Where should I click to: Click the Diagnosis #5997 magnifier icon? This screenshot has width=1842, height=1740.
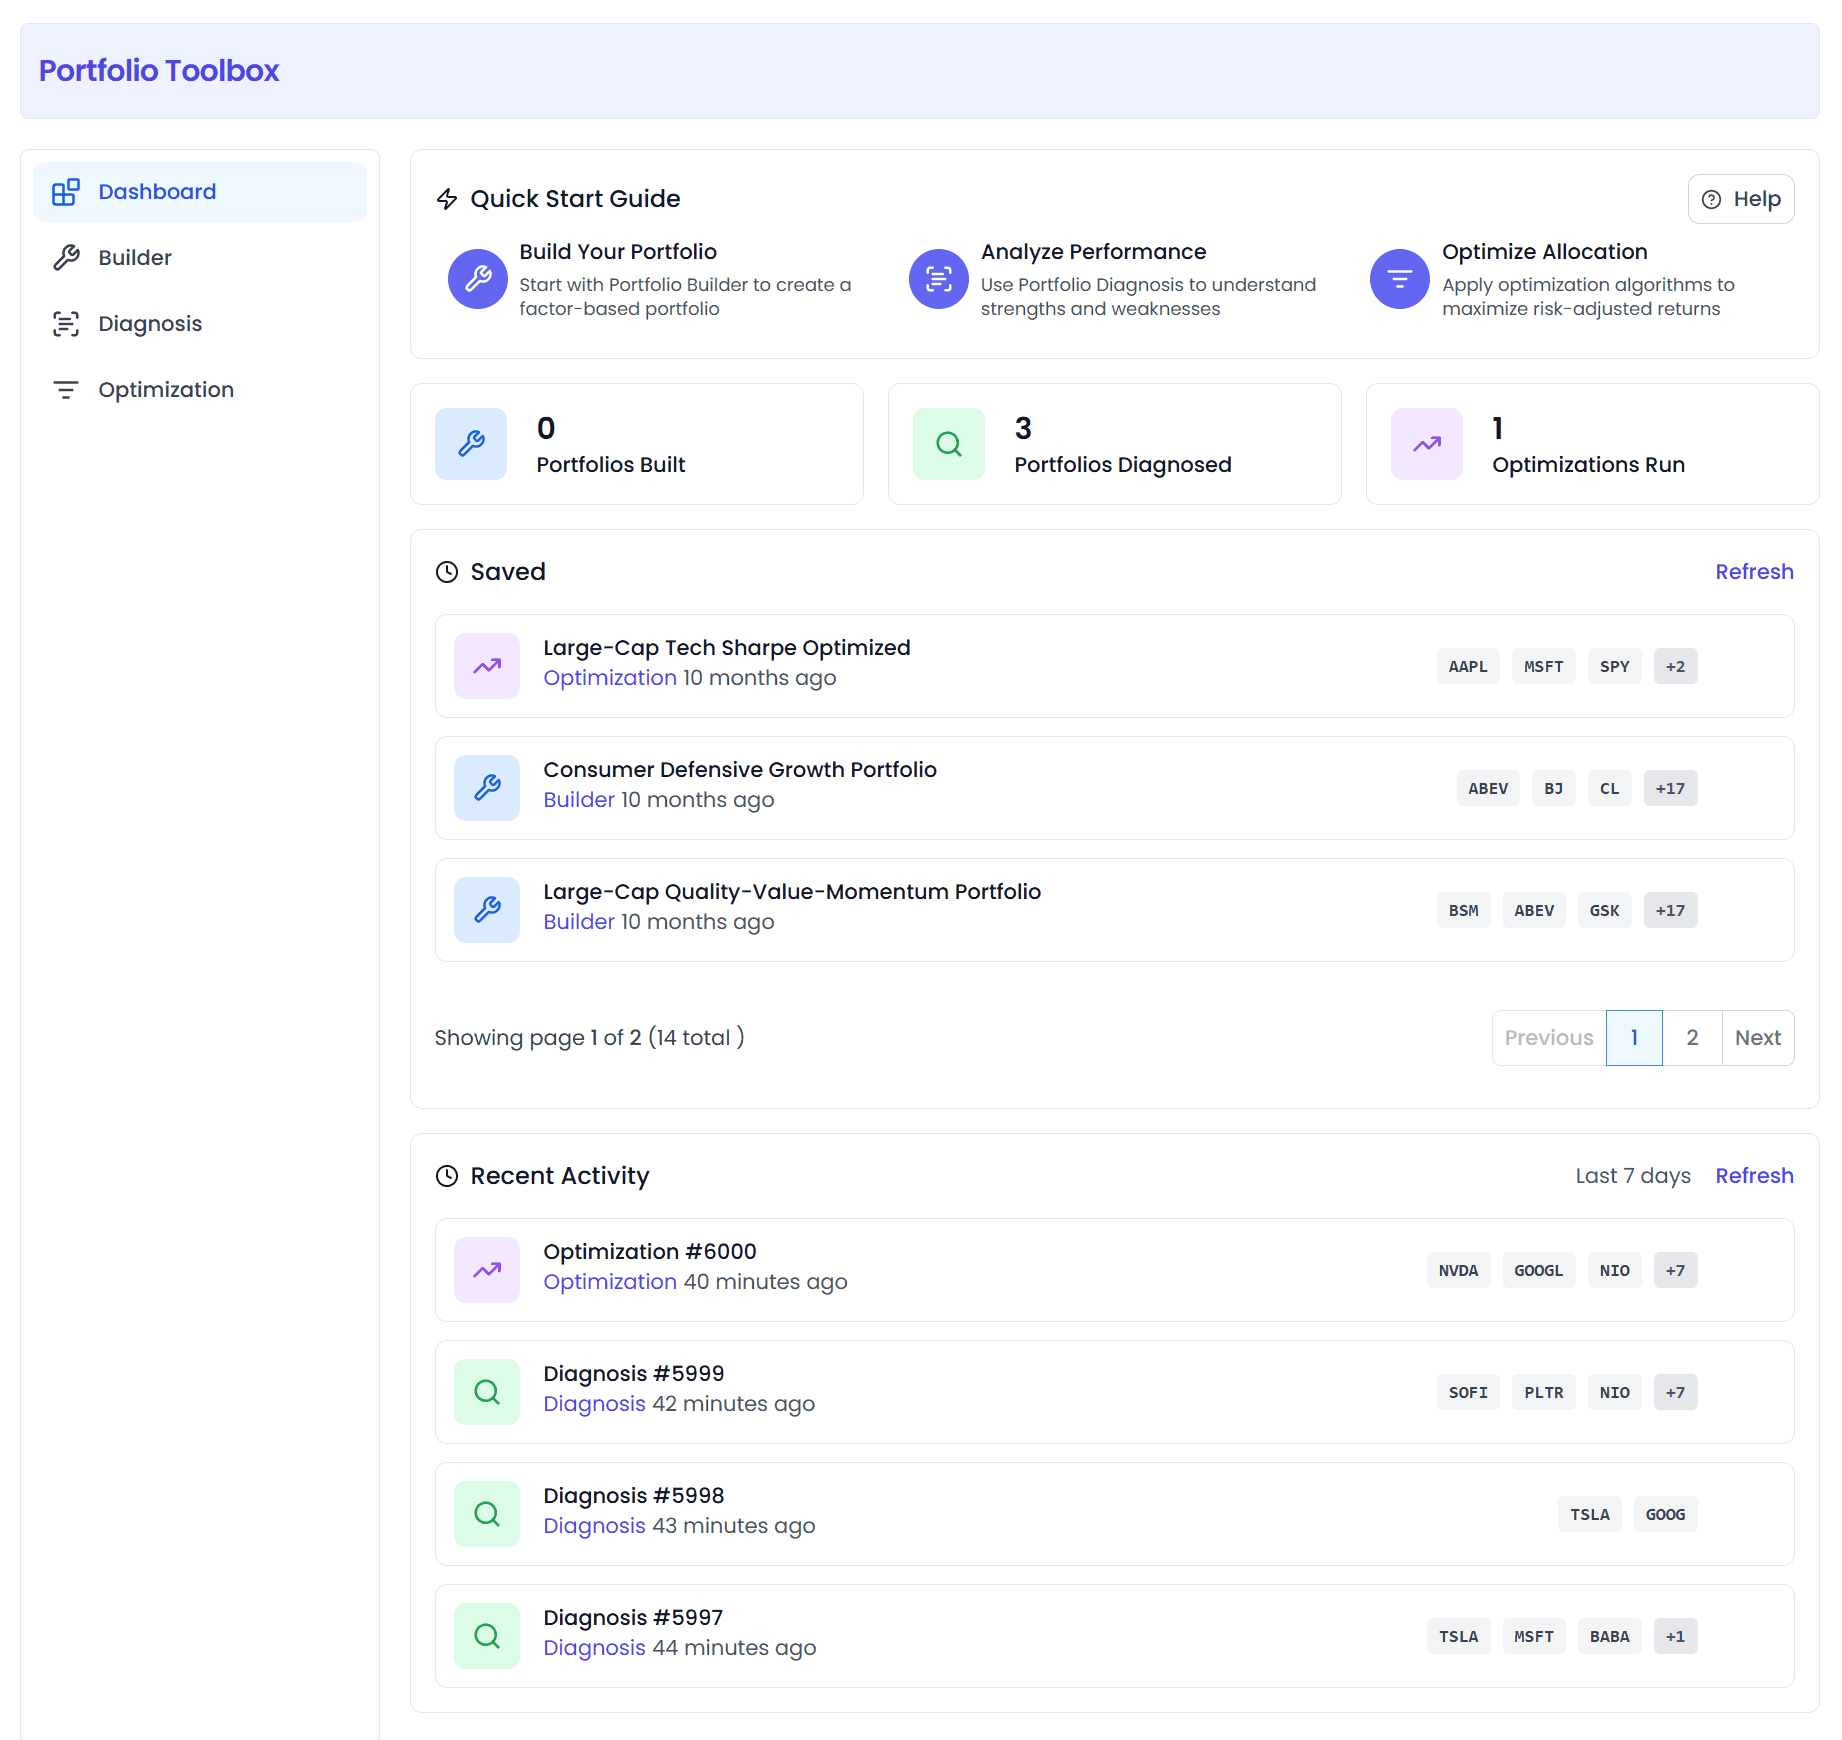tap(487, 1636)
